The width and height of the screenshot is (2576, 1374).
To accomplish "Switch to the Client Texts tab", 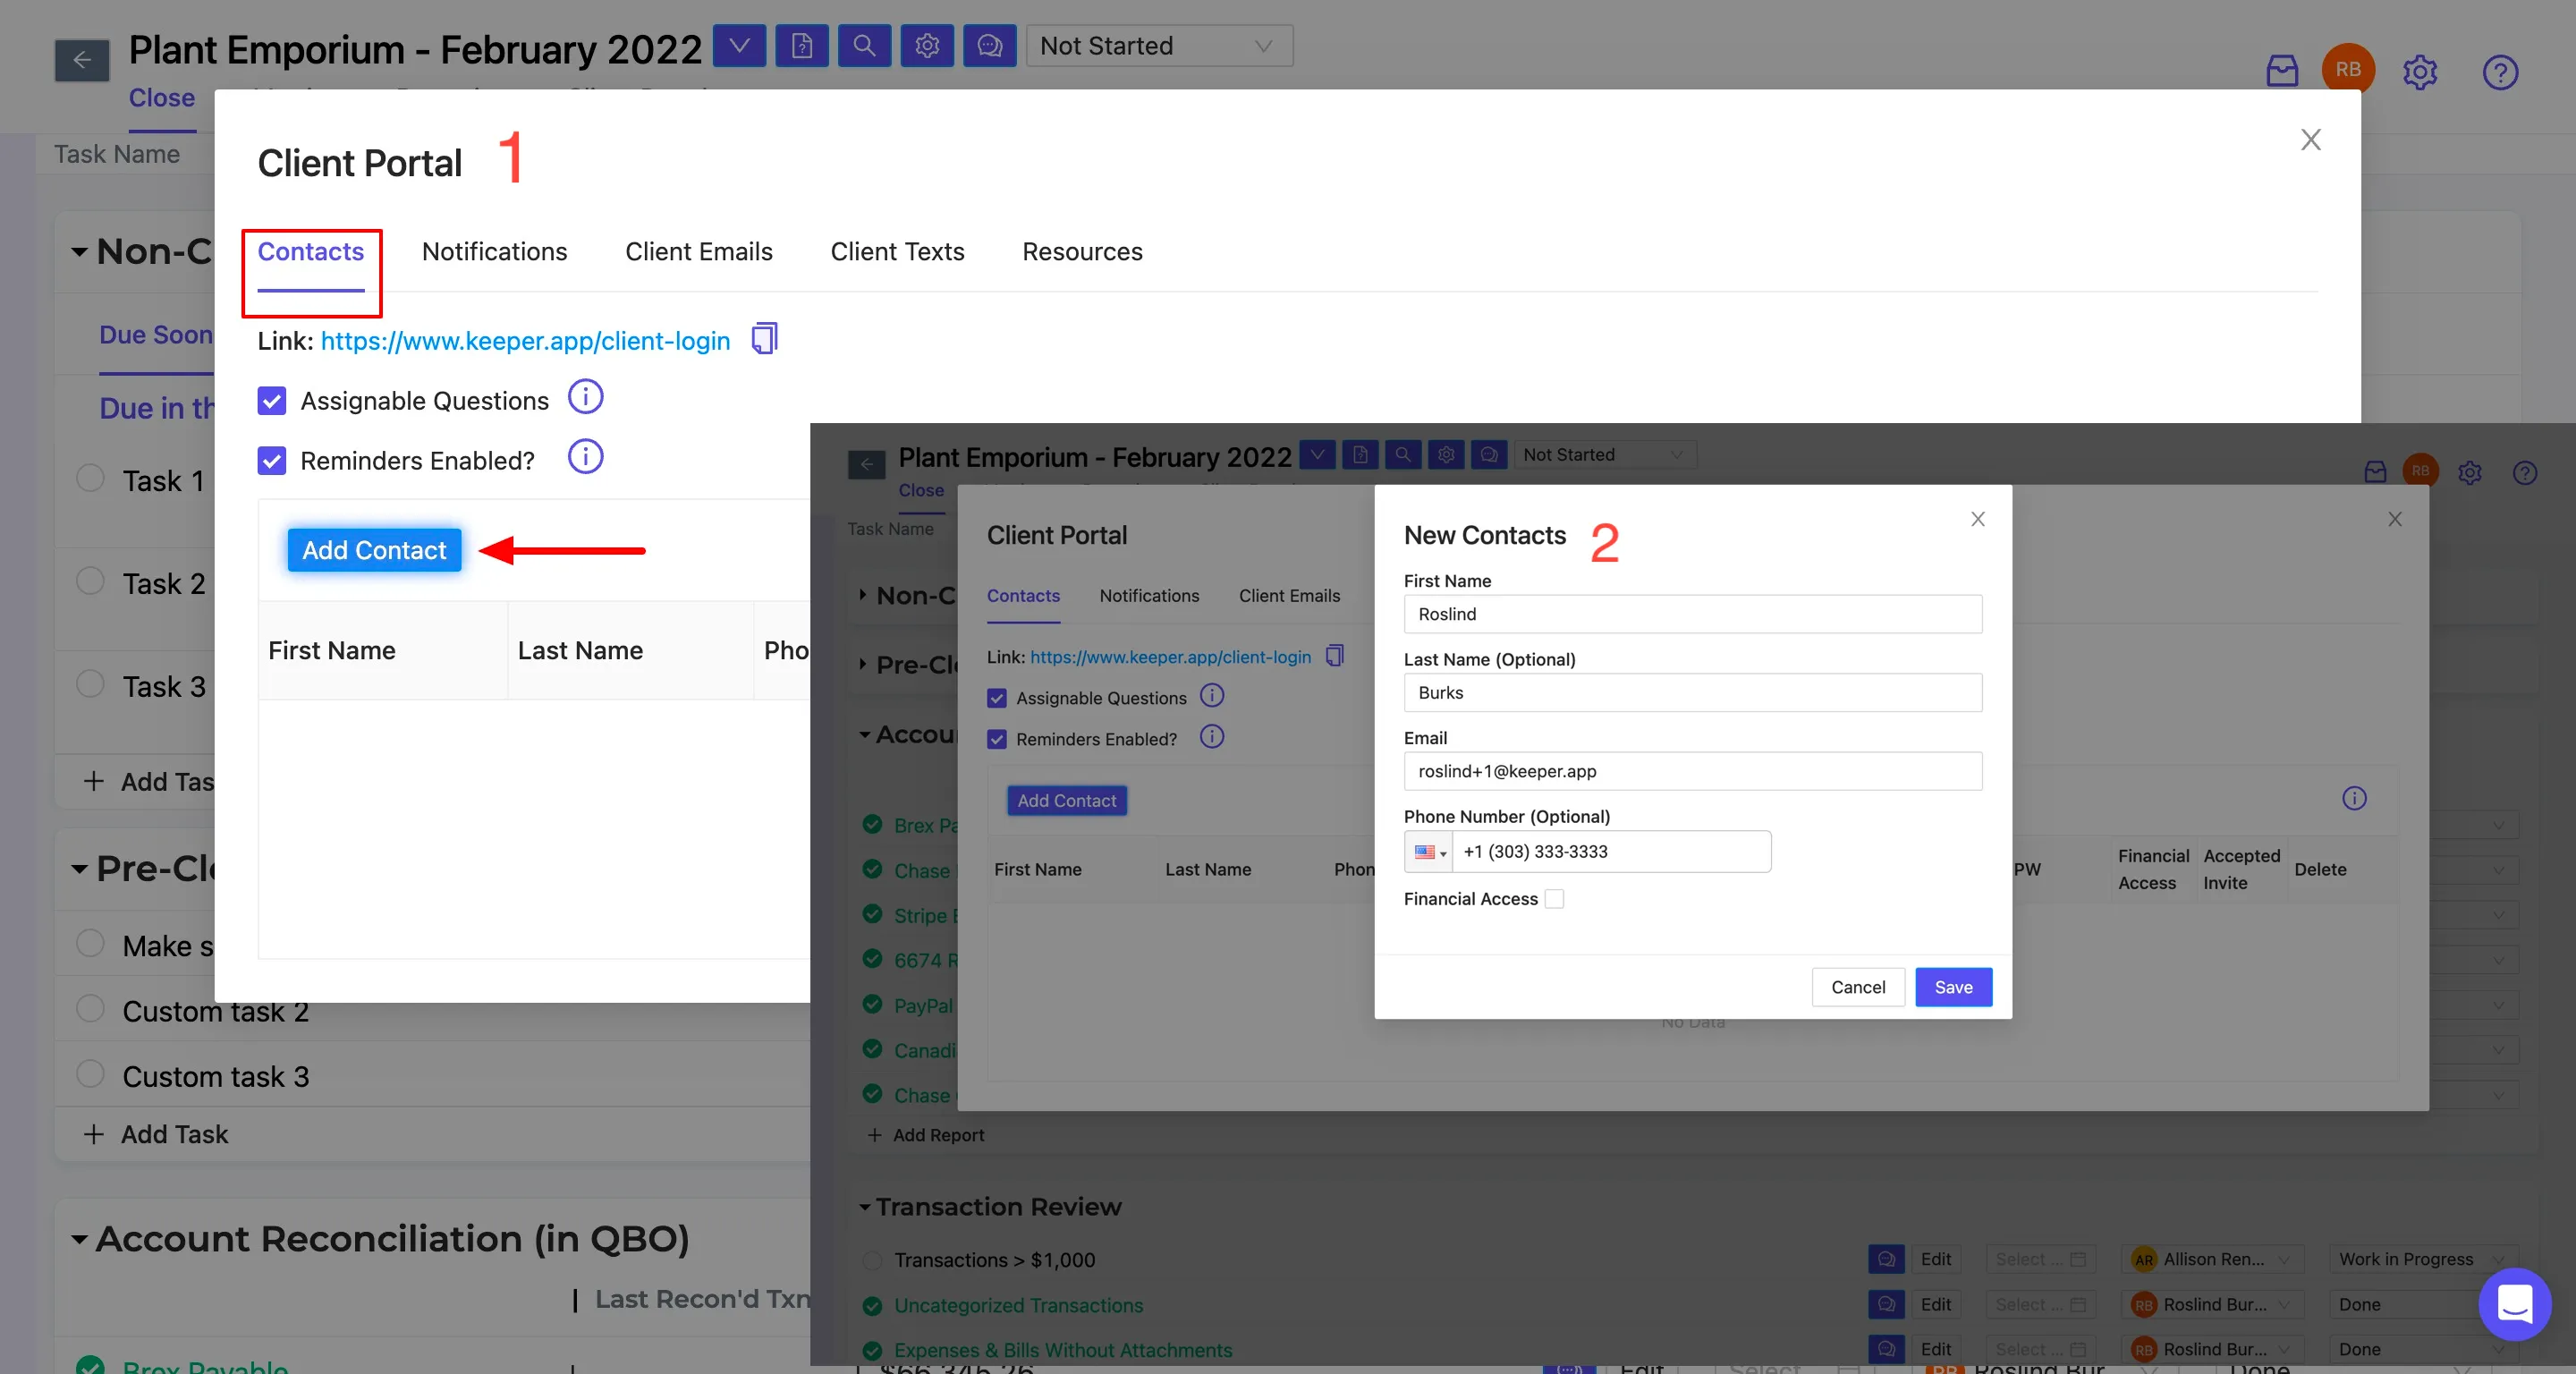I will click(897, 252).
